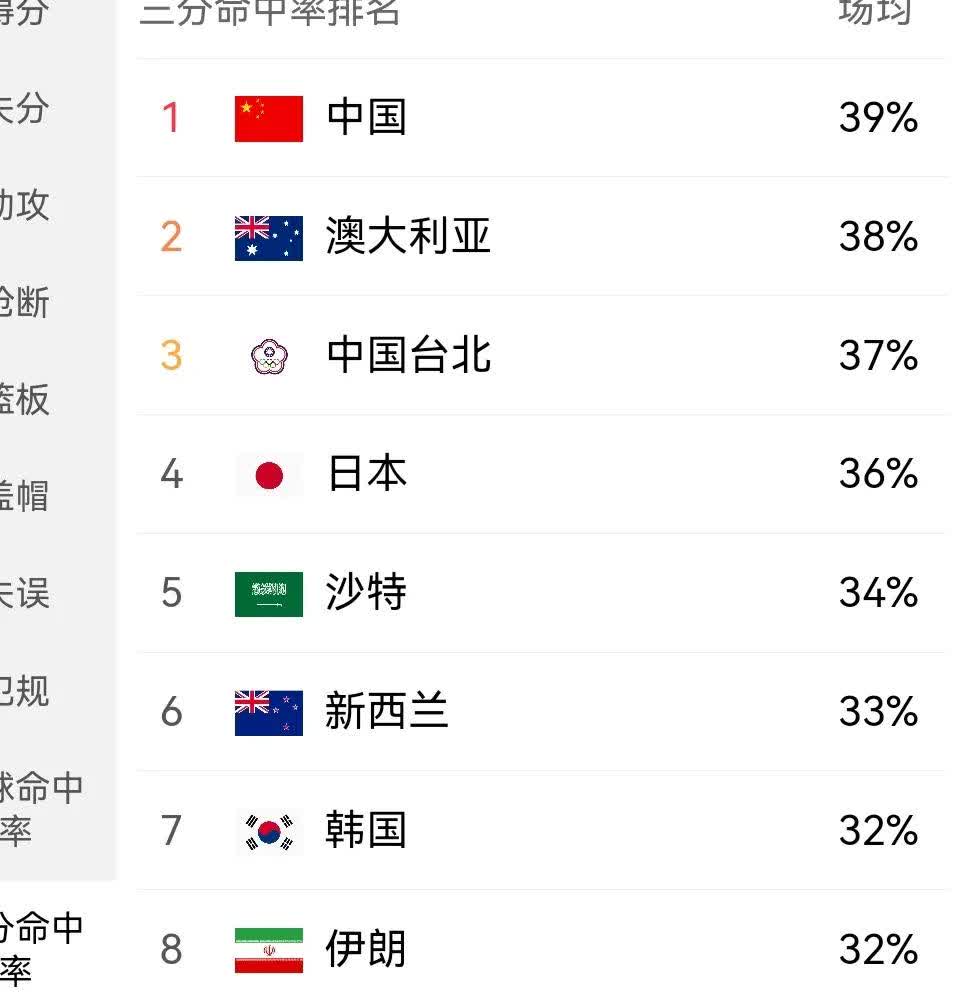Click the 场均 column header

pos(875,12)
